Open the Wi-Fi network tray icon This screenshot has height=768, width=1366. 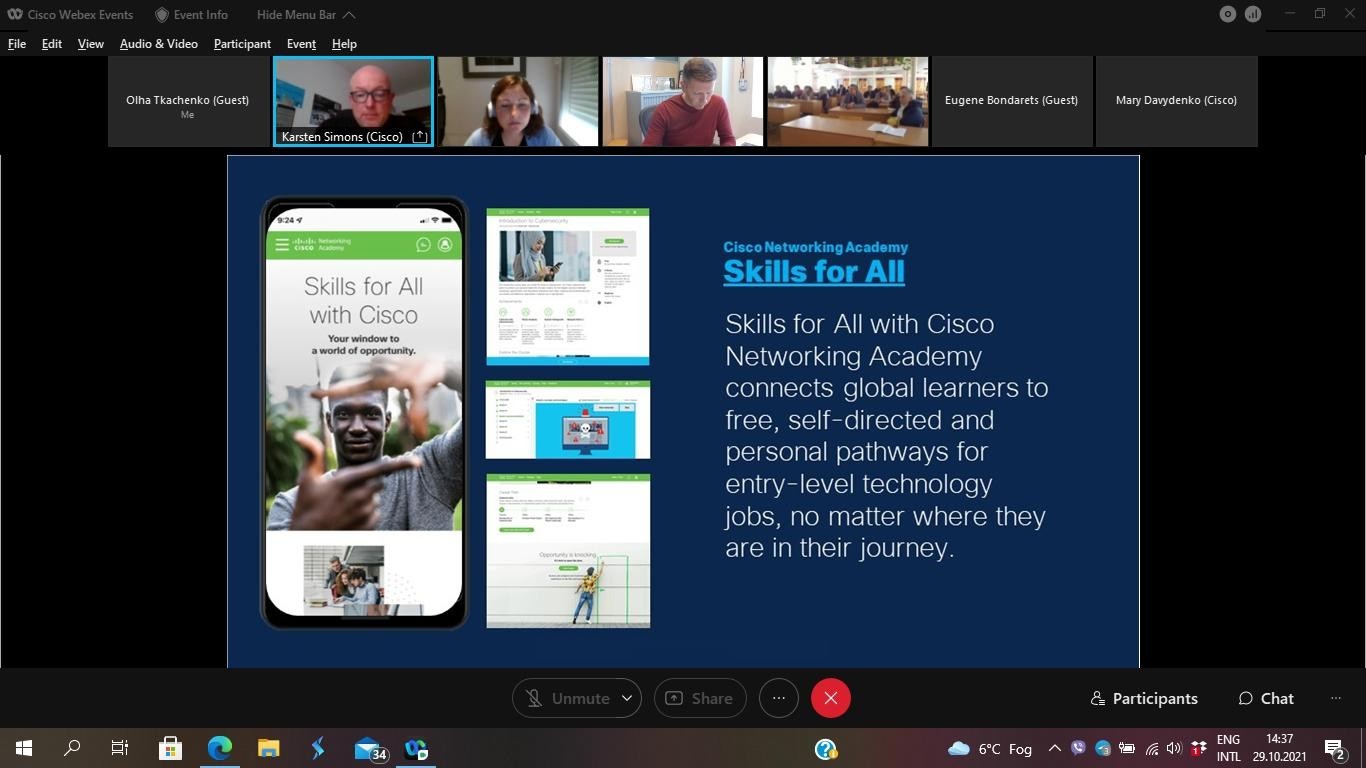coord(1151,748)
